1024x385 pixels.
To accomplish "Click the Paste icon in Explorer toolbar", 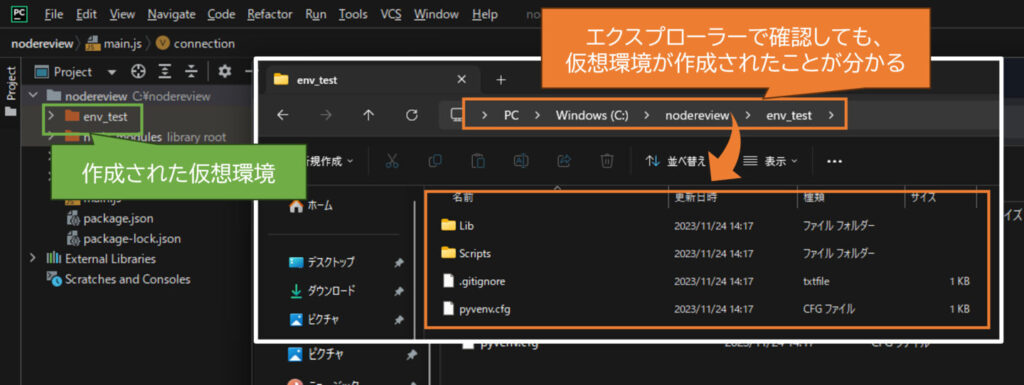I will coord(478,161).
